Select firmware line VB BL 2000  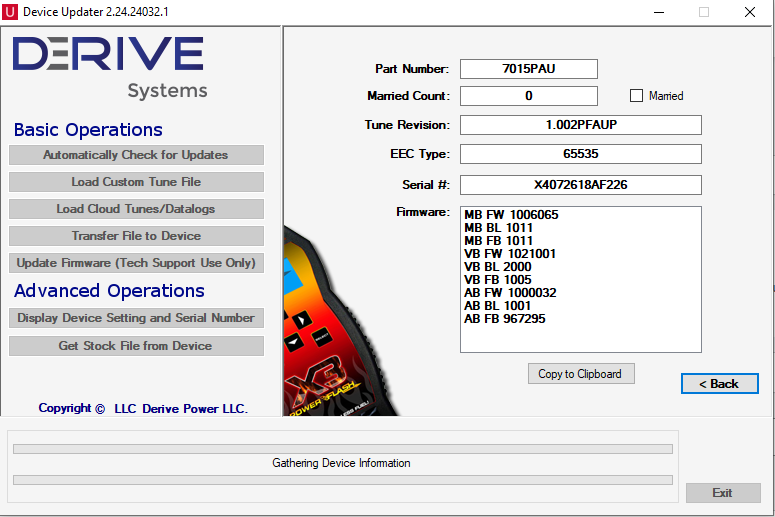[x=497, y=267]
